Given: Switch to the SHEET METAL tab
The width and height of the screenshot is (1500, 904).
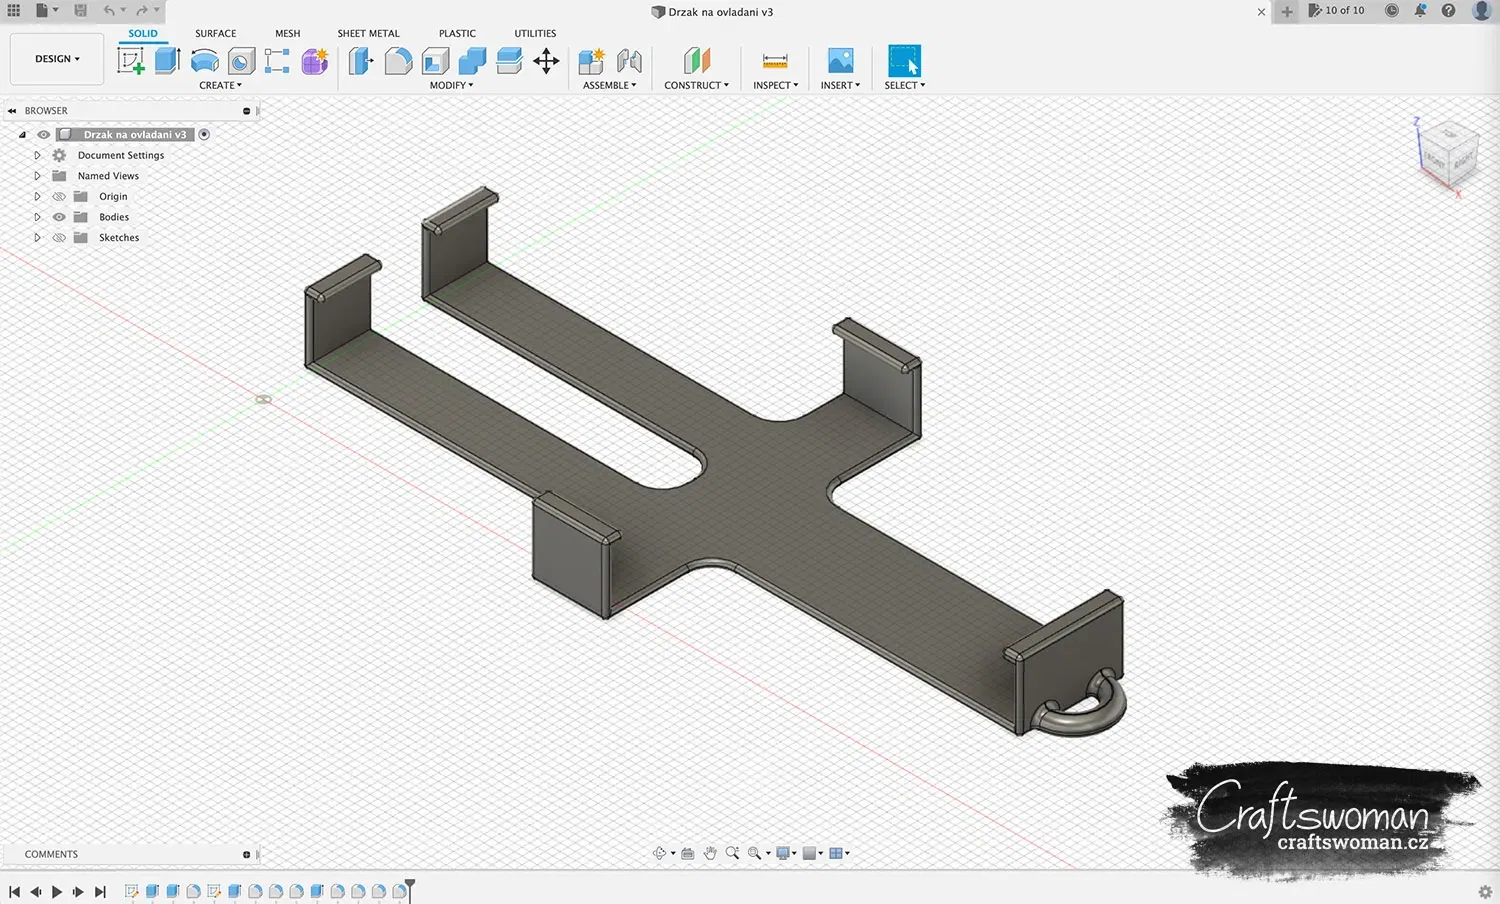Looking at the screenshot, I should (368, 33).
